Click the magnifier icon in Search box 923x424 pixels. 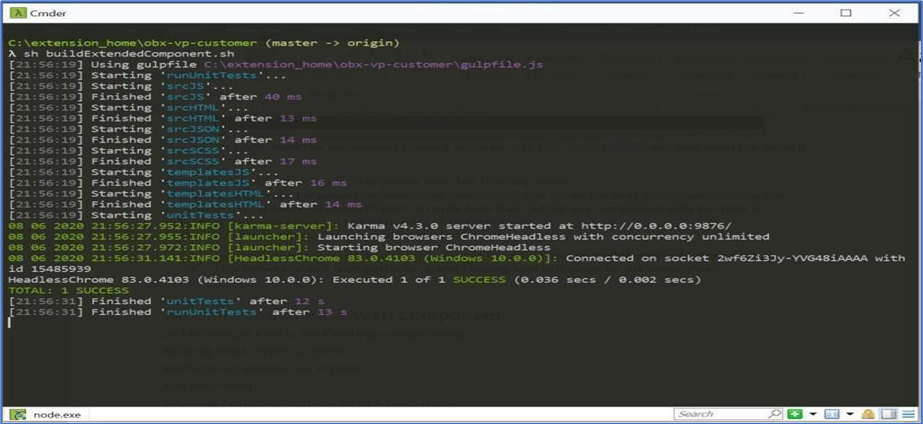(776, 414)
